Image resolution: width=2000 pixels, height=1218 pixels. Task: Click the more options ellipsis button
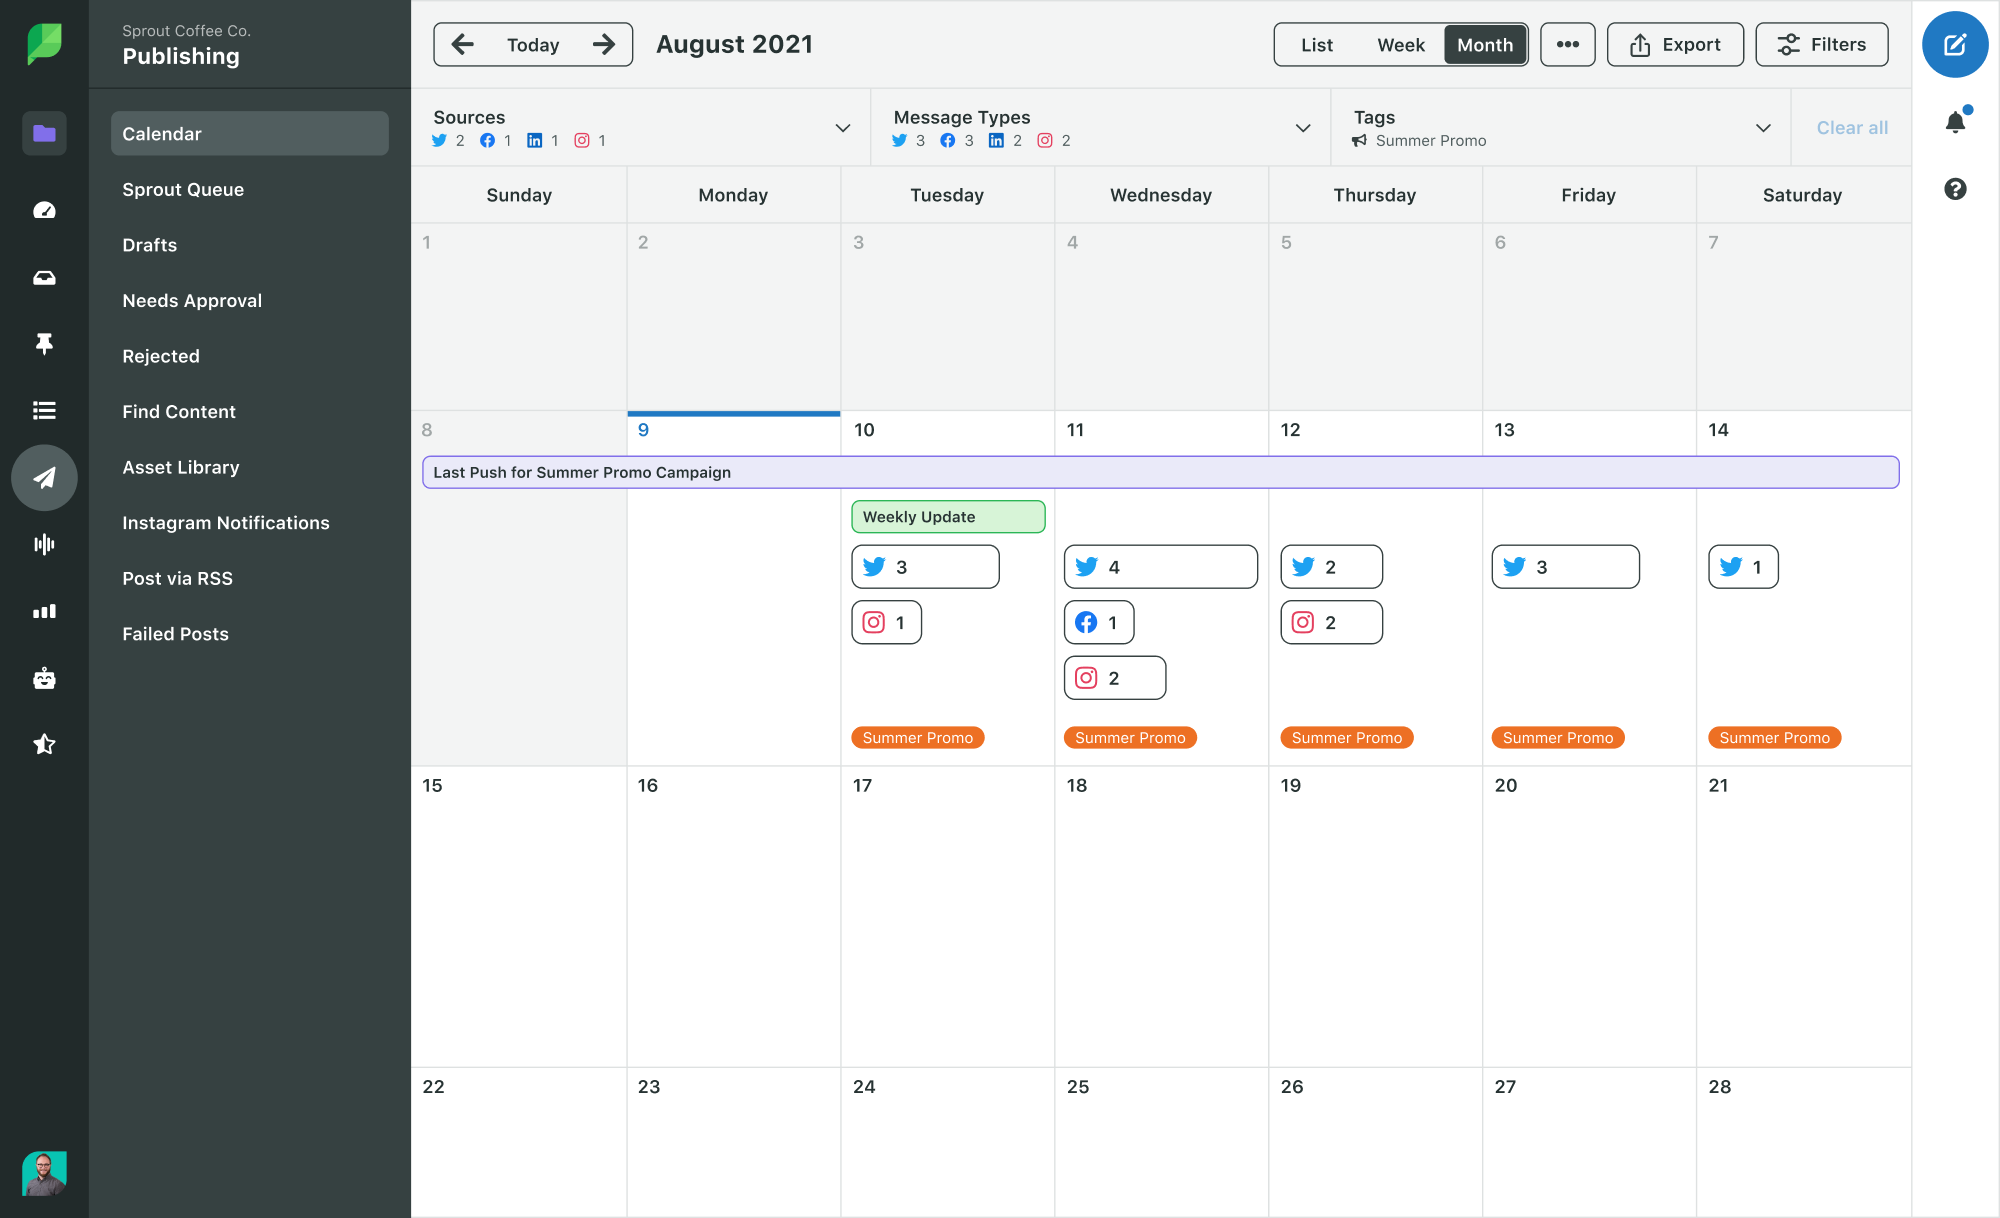pyautogui.click(x=1567, y=43)
